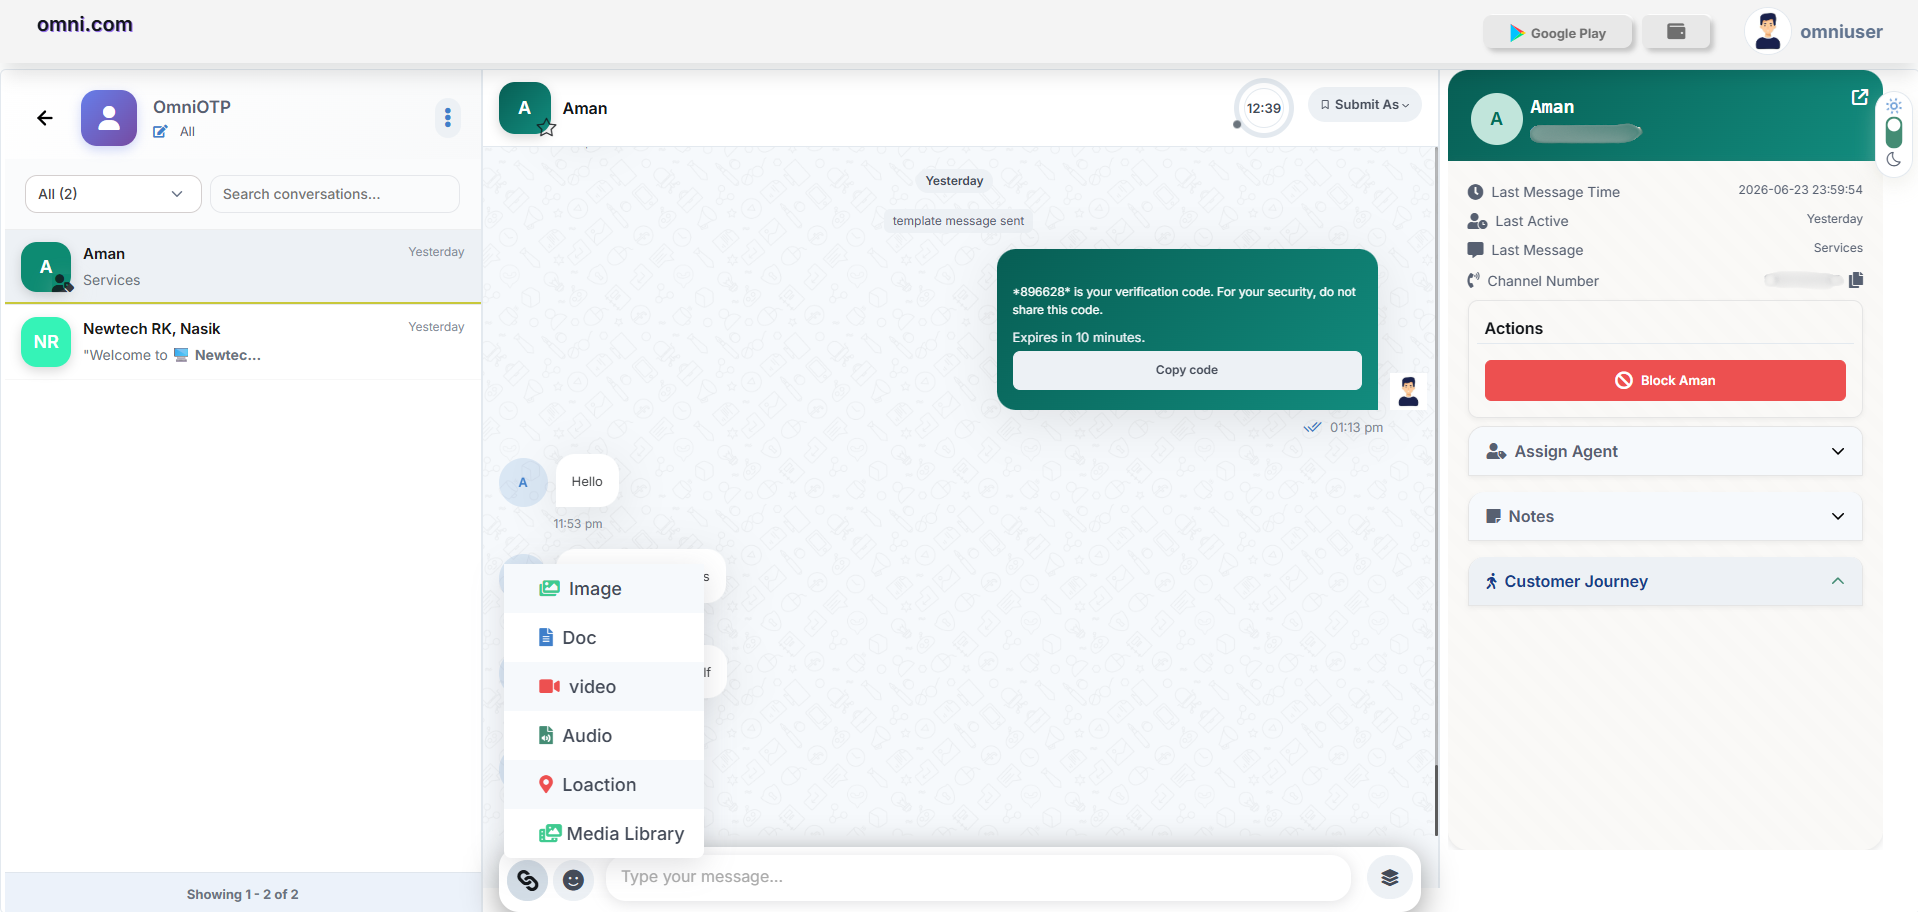Click the edit icon under OmniOTP
Viewport: 1918px width, 912px height.
click(x=160, y=132)
